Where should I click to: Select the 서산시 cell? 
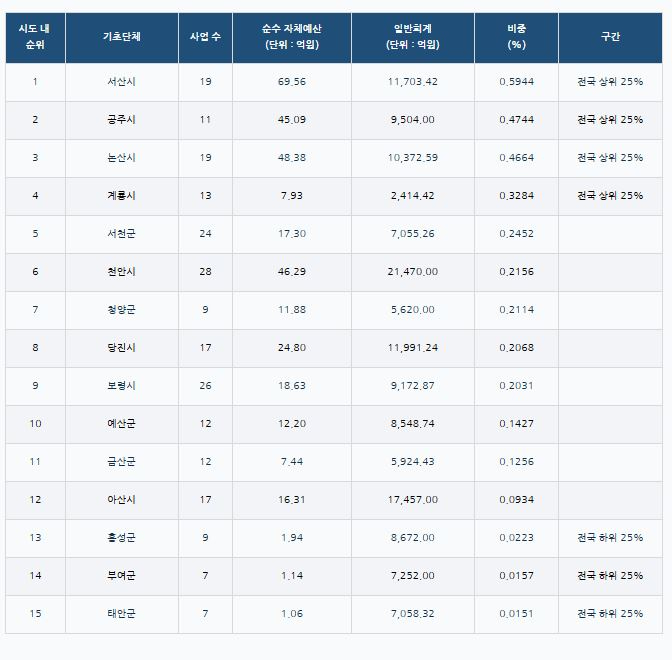pyautogui.click(x=122, y=82)
